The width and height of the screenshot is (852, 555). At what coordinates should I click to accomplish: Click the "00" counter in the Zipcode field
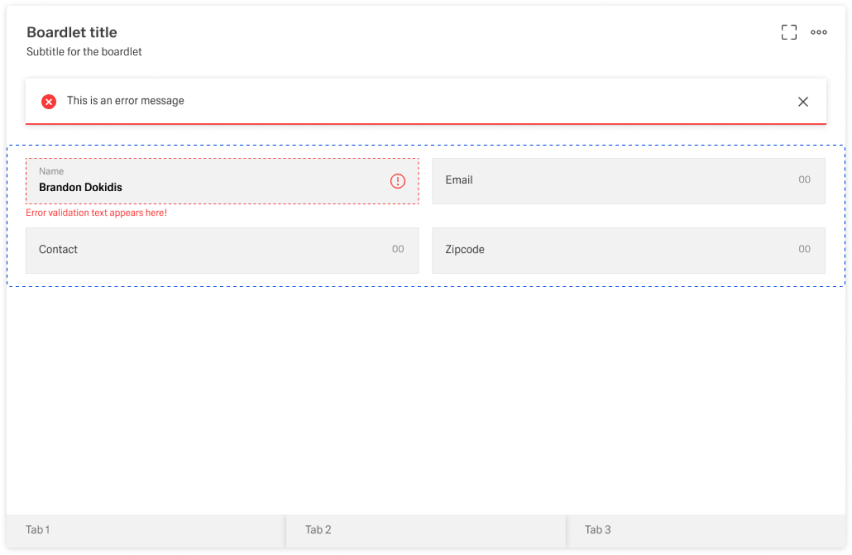(804, 249)
